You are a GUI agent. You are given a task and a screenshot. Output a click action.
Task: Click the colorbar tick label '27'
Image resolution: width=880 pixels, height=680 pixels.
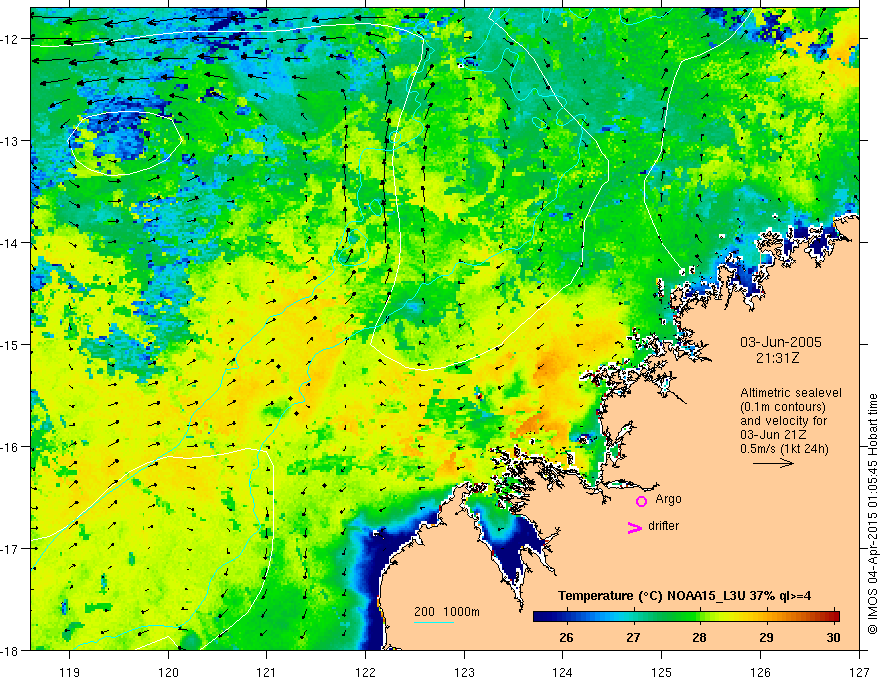click(633, 637)
